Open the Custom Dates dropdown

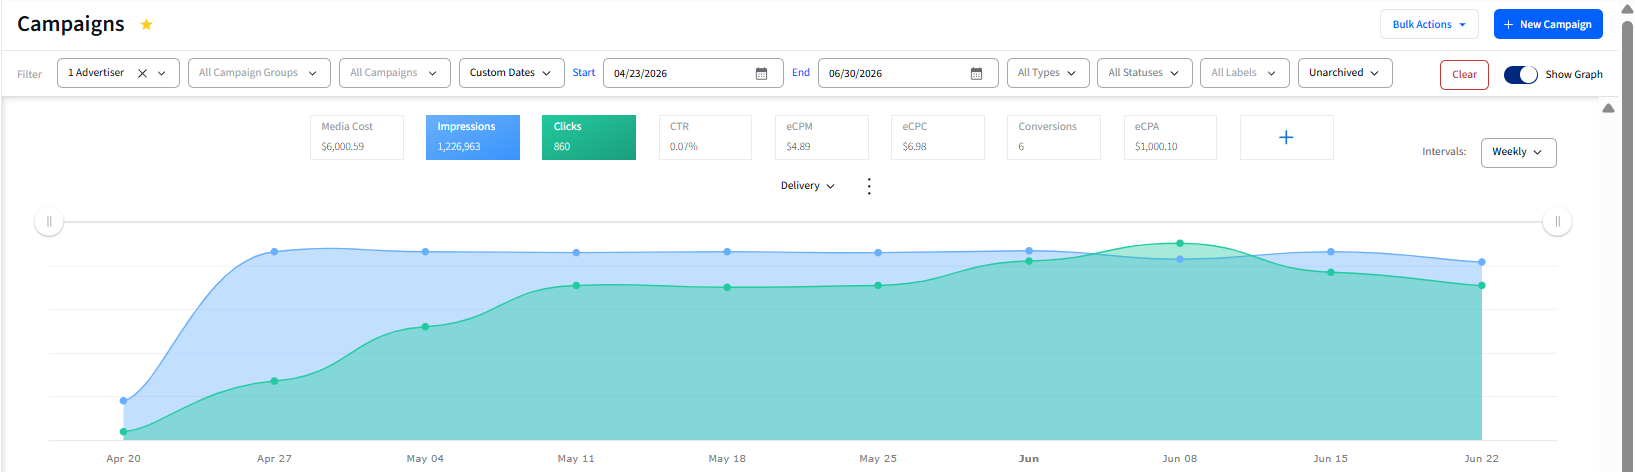click(x=511, y=73)
